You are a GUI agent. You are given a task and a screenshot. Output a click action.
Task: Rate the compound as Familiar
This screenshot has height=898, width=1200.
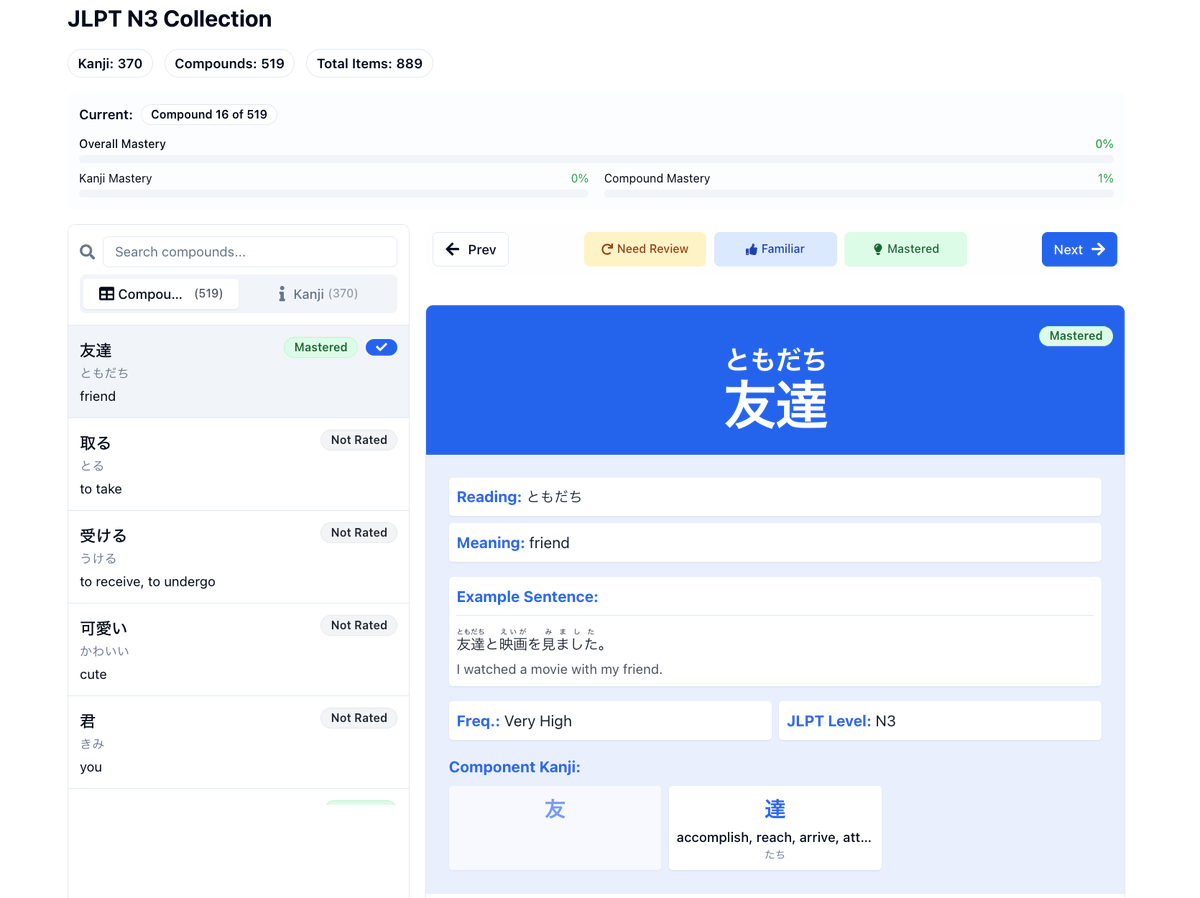pyautogui.click(x=775, y=249)
